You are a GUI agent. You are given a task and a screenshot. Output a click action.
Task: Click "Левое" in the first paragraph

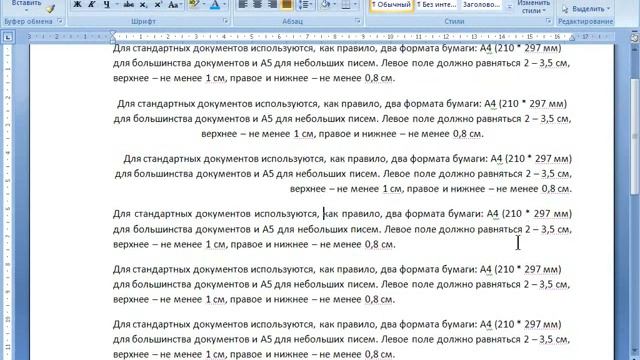pyautogui.click(x=395, y=63)
